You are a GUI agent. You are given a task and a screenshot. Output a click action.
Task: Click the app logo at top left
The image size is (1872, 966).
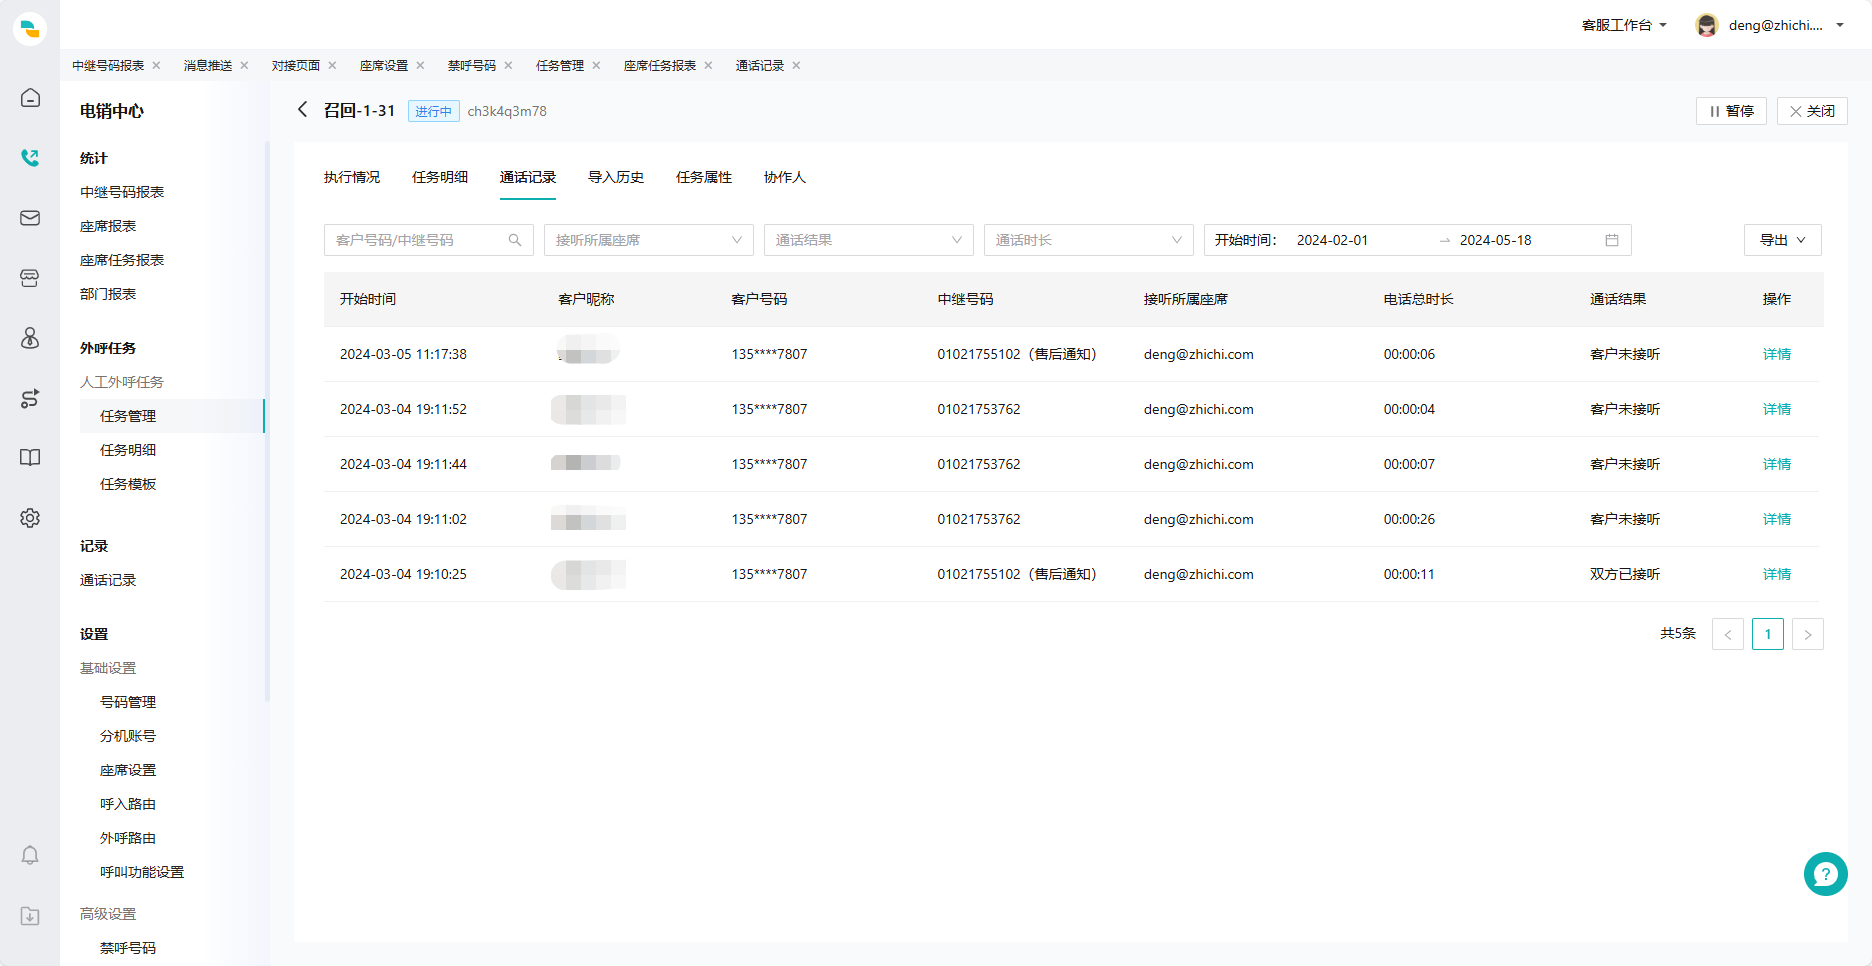pos(30,29)
